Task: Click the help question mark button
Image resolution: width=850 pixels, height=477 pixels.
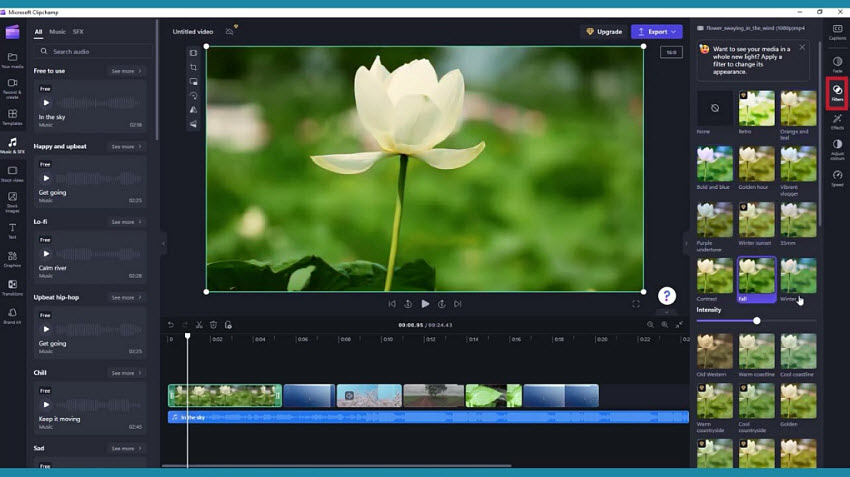Action: pyautogui.click(x=667, y=295)
